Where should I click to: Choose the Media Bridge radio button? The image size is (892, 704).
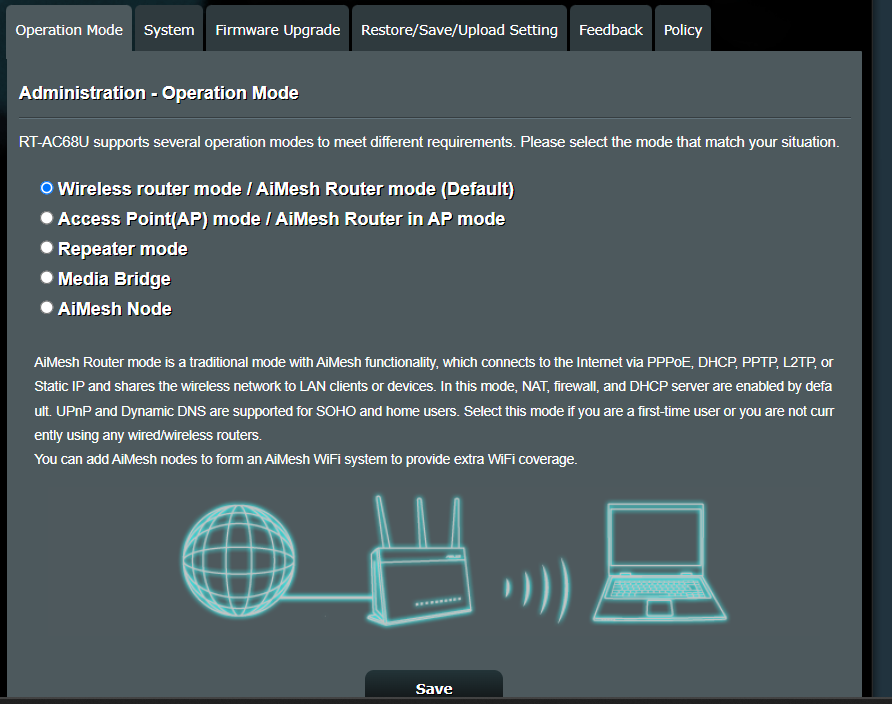tap(47, 278)
